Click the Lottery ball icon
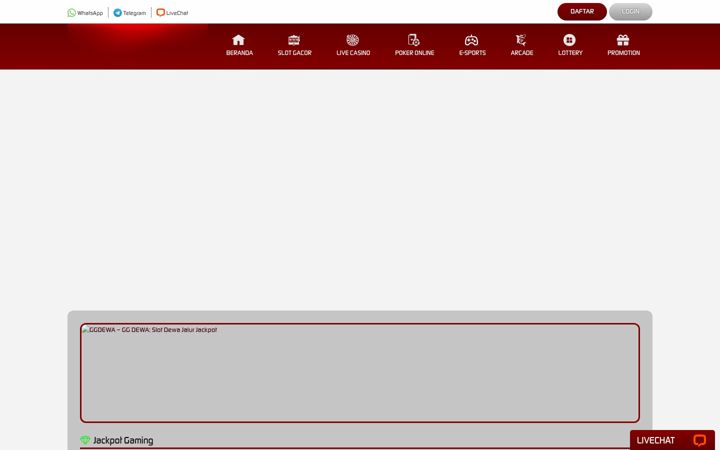 click(569, 40)
